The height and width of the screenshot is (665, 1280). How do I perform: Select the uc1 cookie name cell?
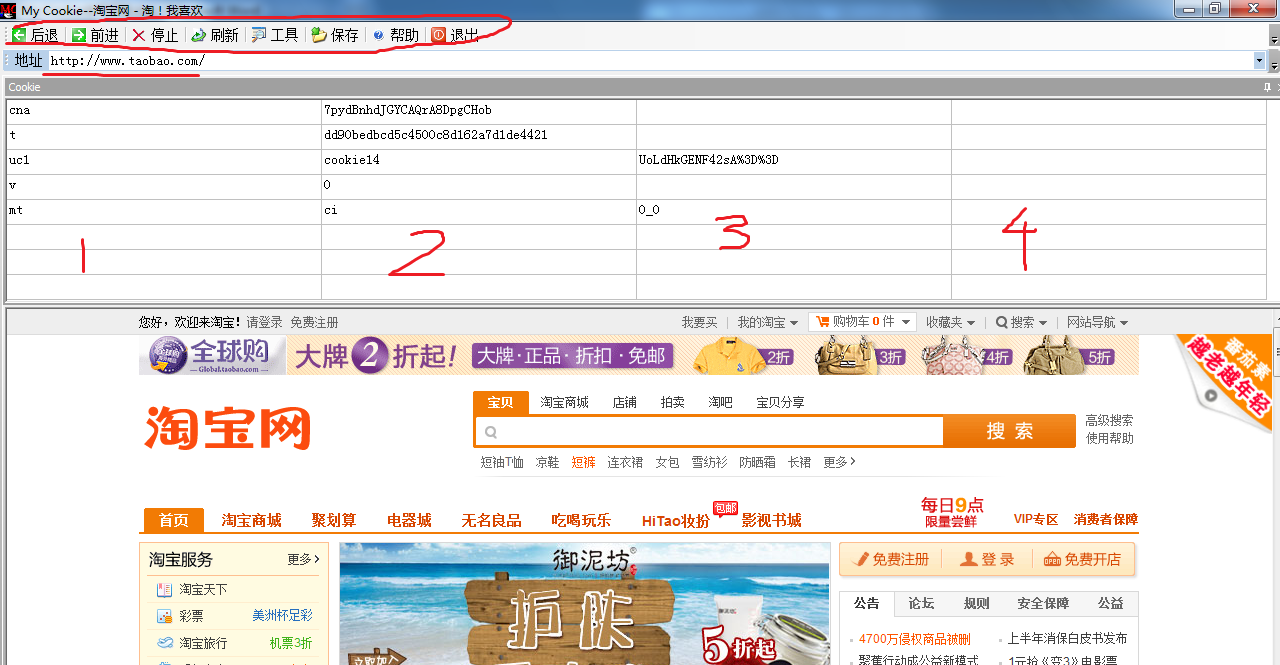(164, 160)
